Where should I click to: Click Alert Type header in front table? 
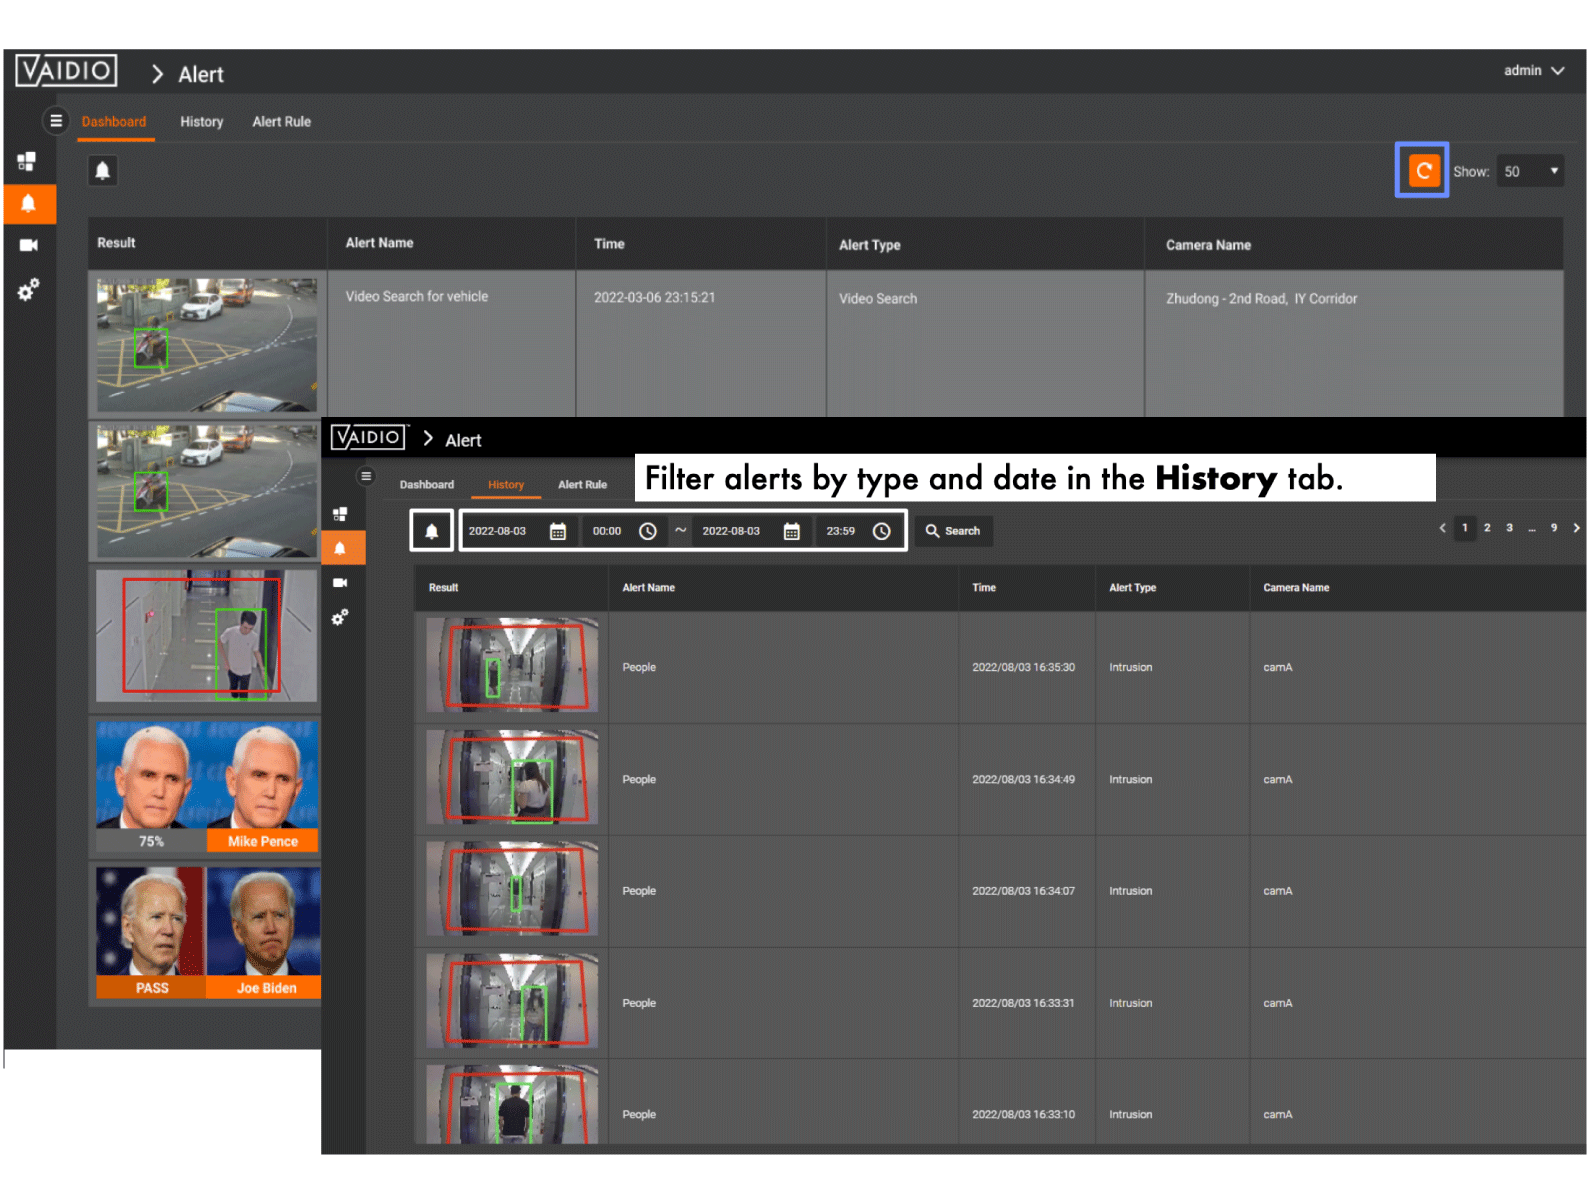point(1132,588)
